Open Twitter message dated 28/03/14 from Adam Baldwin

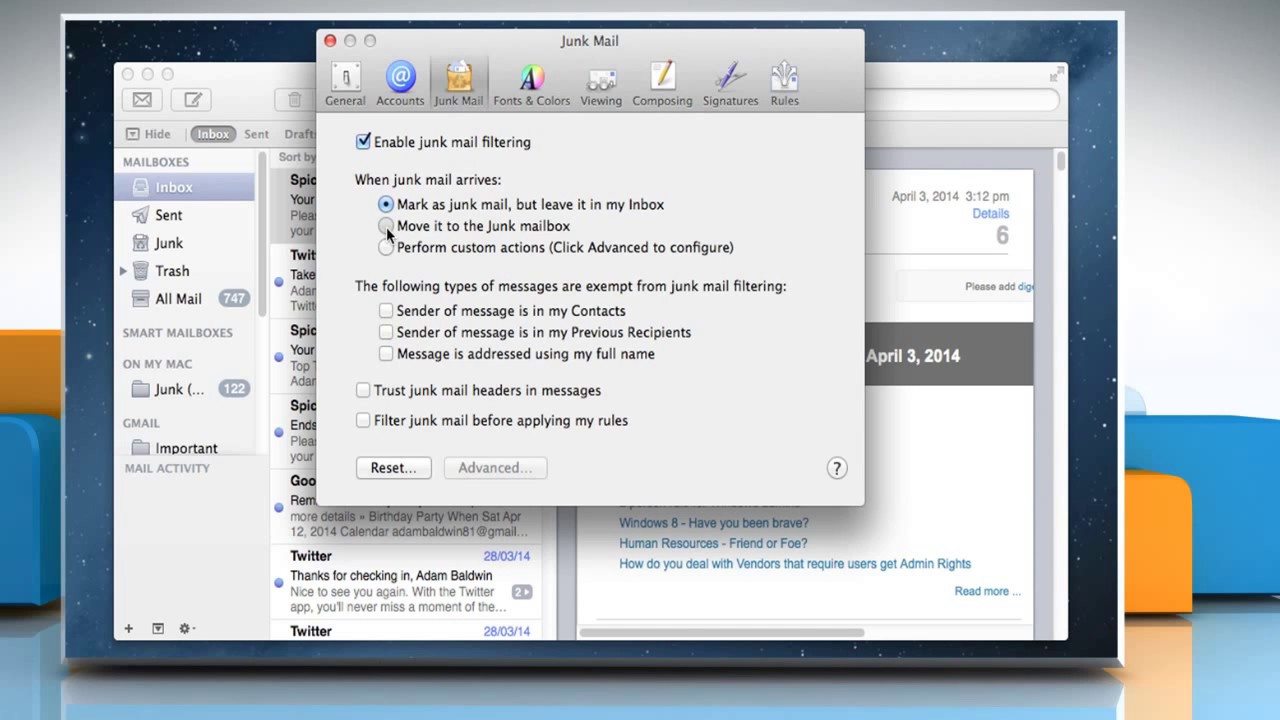[405, 581]
